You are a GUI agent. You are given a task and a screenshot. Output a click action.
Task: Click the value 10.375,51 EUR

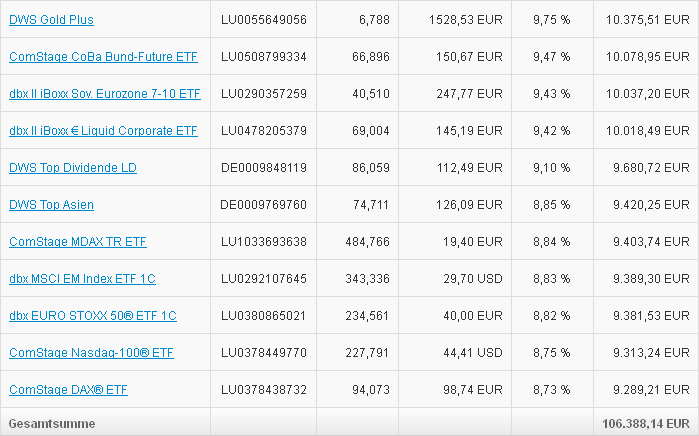[x=648, y=20]
